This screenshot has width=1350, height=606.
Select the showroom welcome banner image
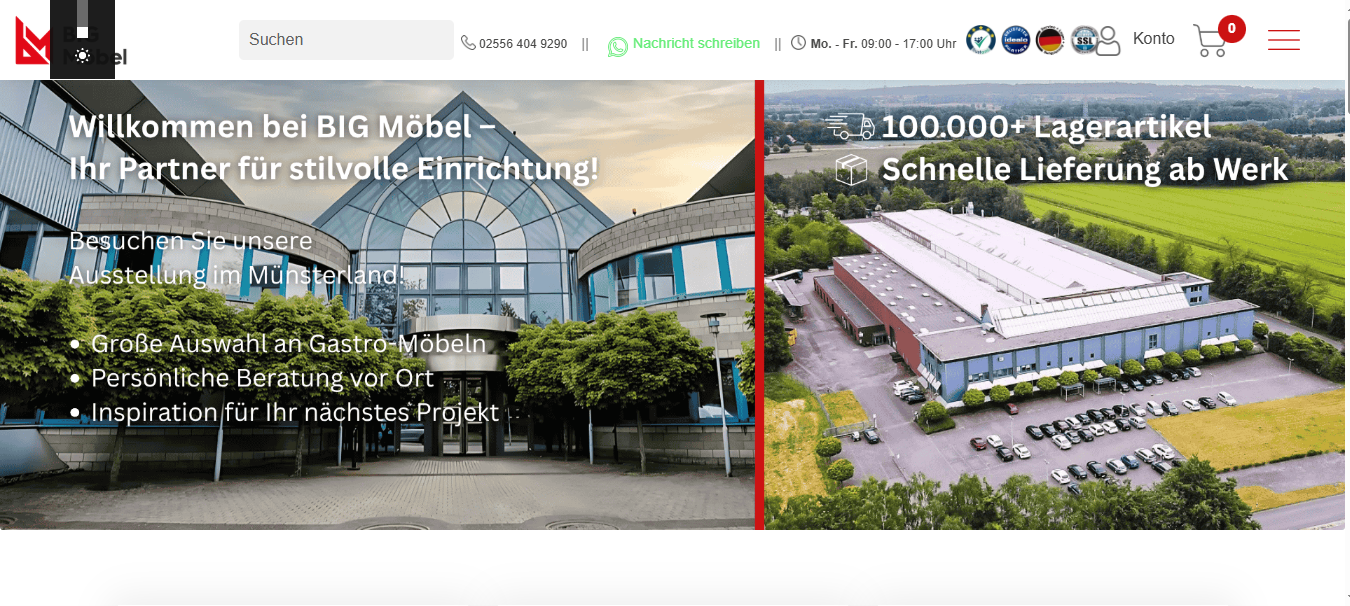pos(377,305)
